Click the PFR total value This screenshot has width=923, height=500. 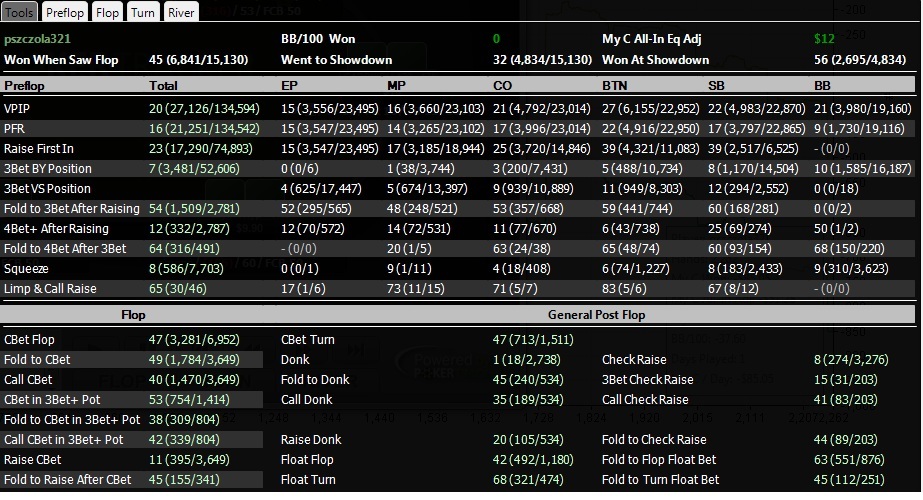pos(204,128)
